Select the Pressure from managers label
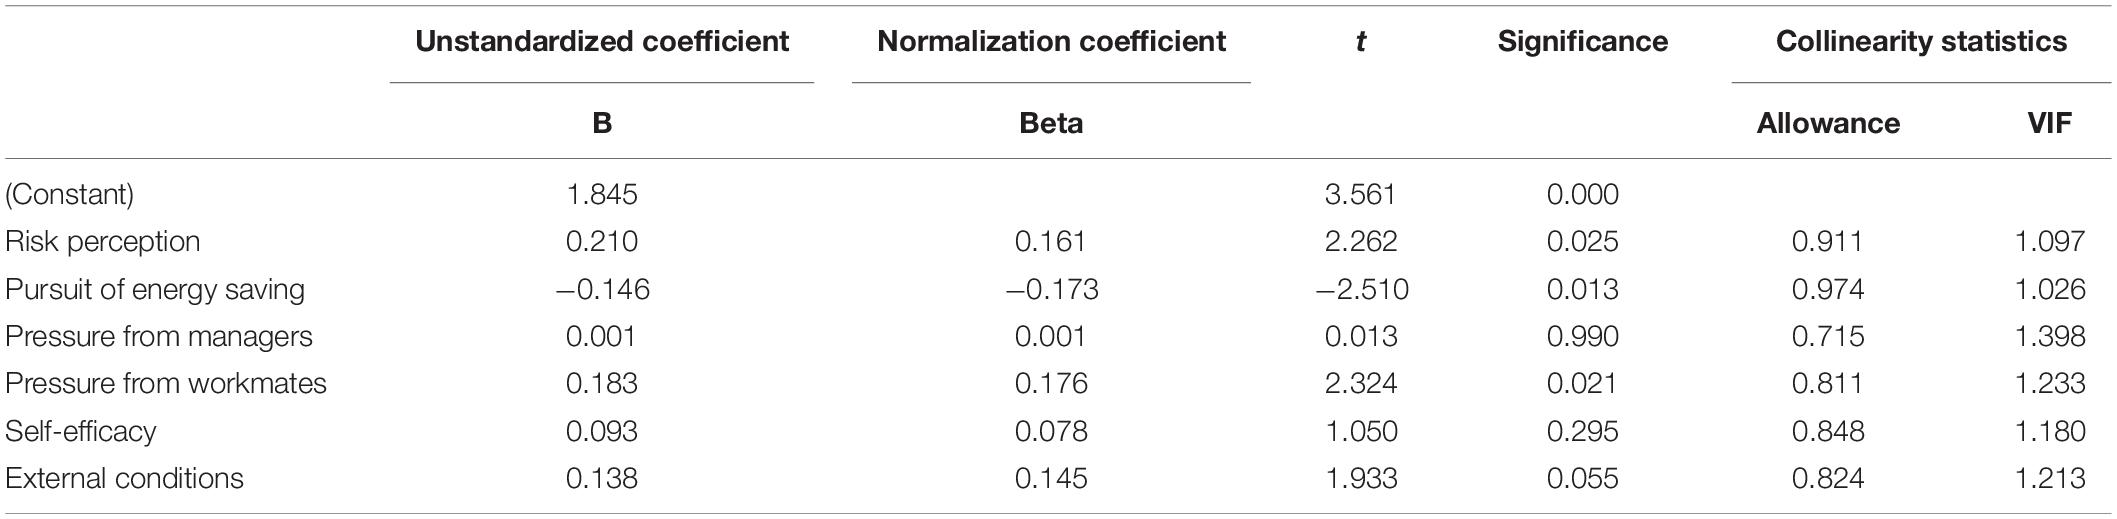Viewport: 2117px width, 519px height. pos(159,336)
